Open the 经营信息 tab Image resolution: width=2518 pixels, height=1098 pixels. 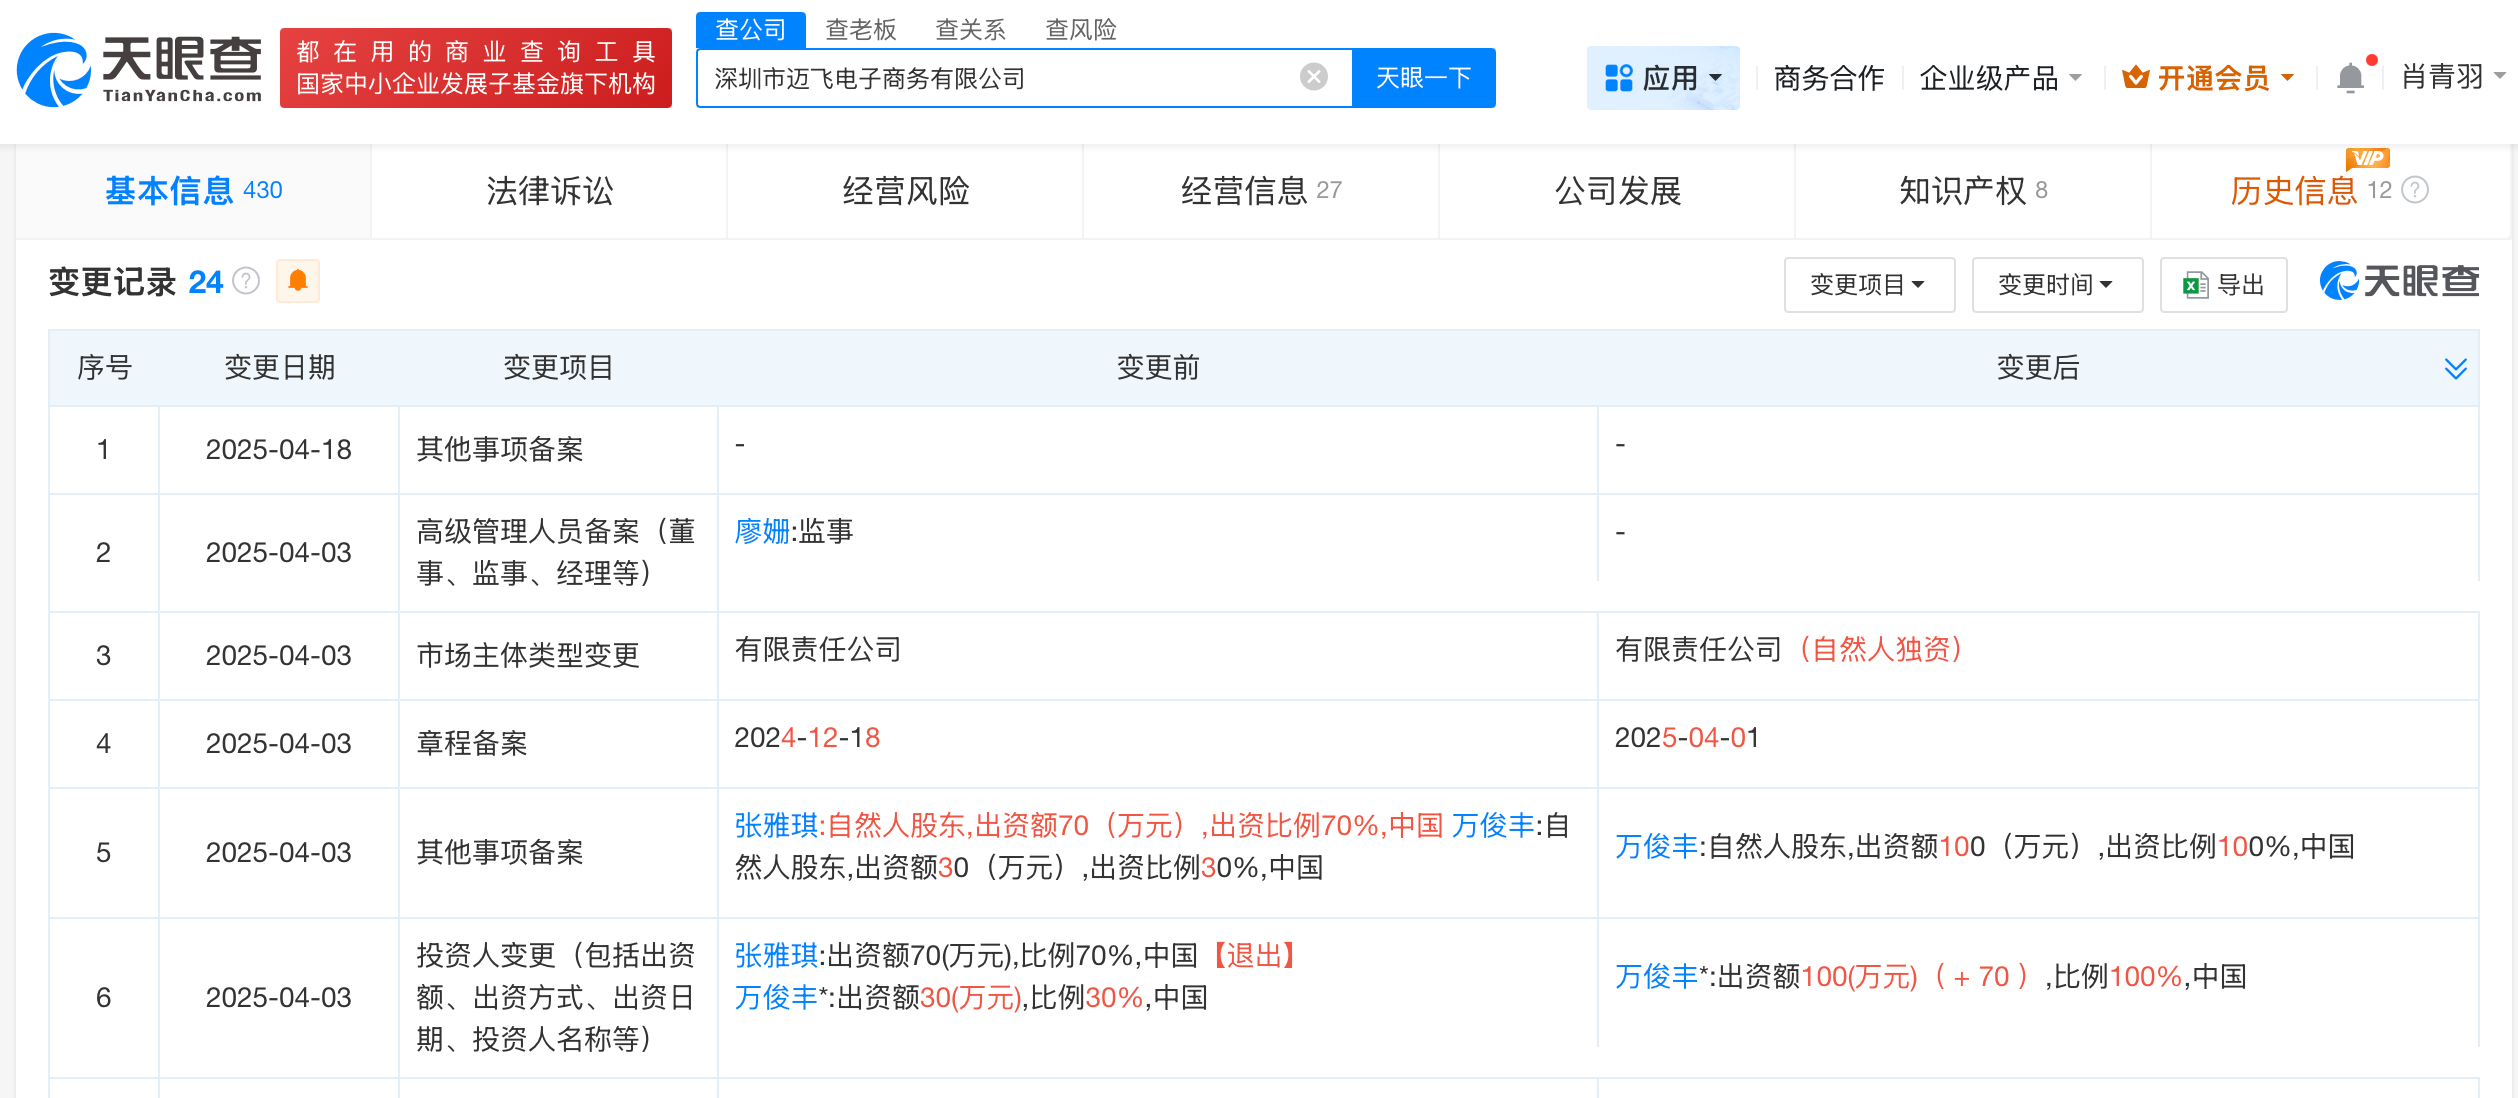[x=1246, y=191]
